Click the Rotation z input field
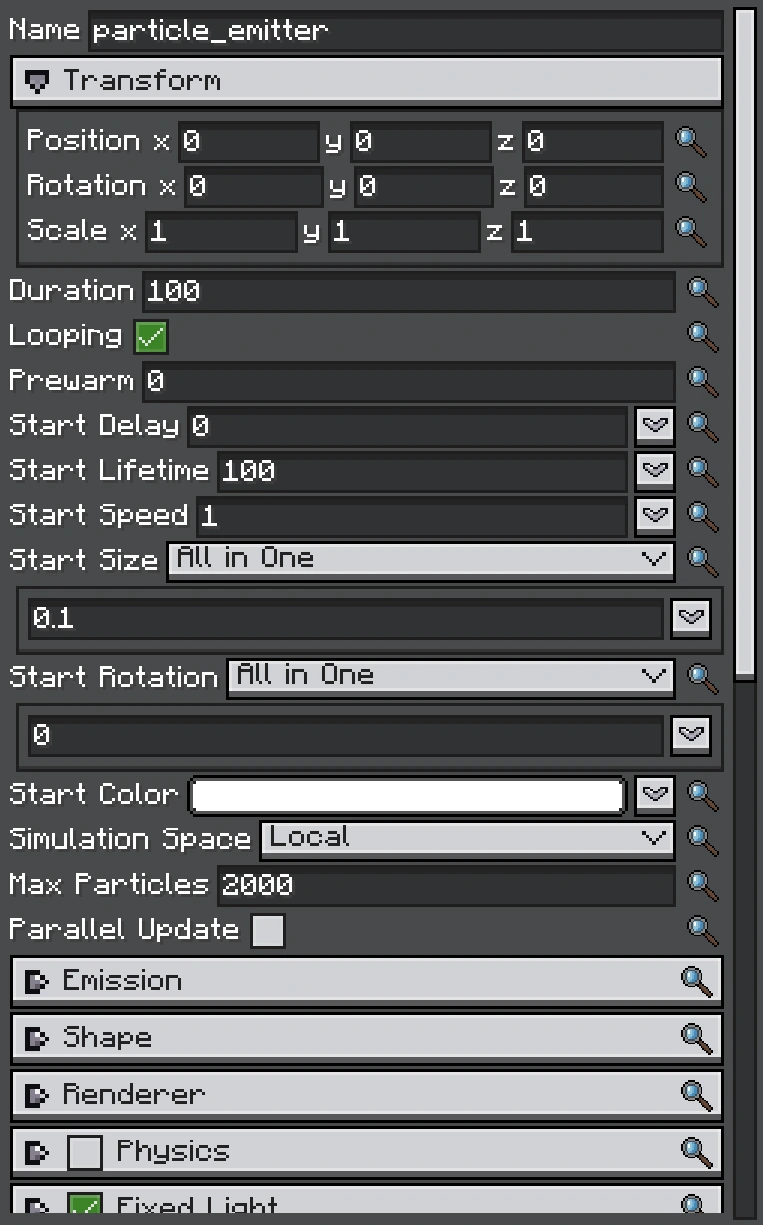 [x=595, y=187]
